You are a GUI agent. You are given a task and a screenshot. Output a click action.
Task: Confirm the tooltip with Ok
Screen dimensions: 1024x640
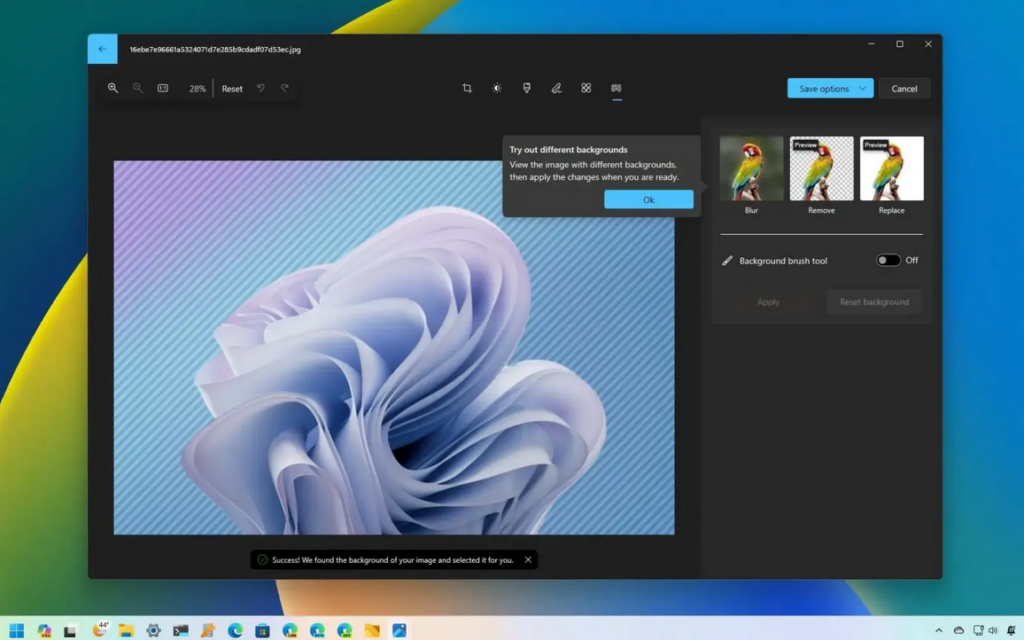pos(648,200)
